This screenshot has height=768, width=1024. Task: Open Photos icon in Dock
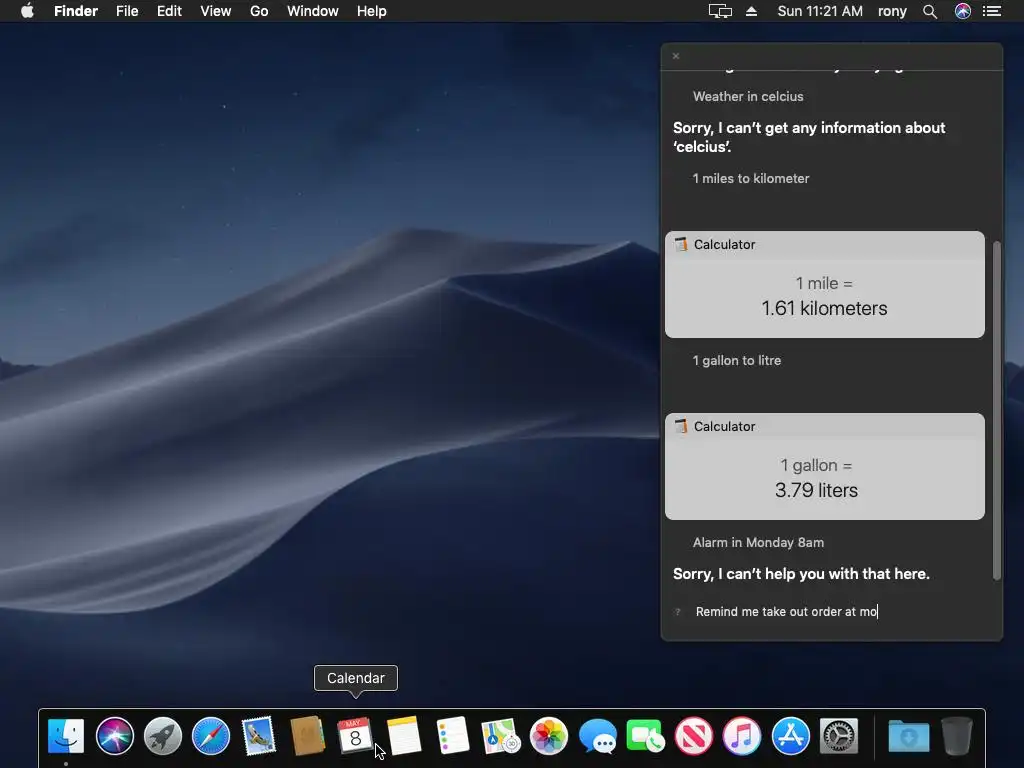(549, 736)
